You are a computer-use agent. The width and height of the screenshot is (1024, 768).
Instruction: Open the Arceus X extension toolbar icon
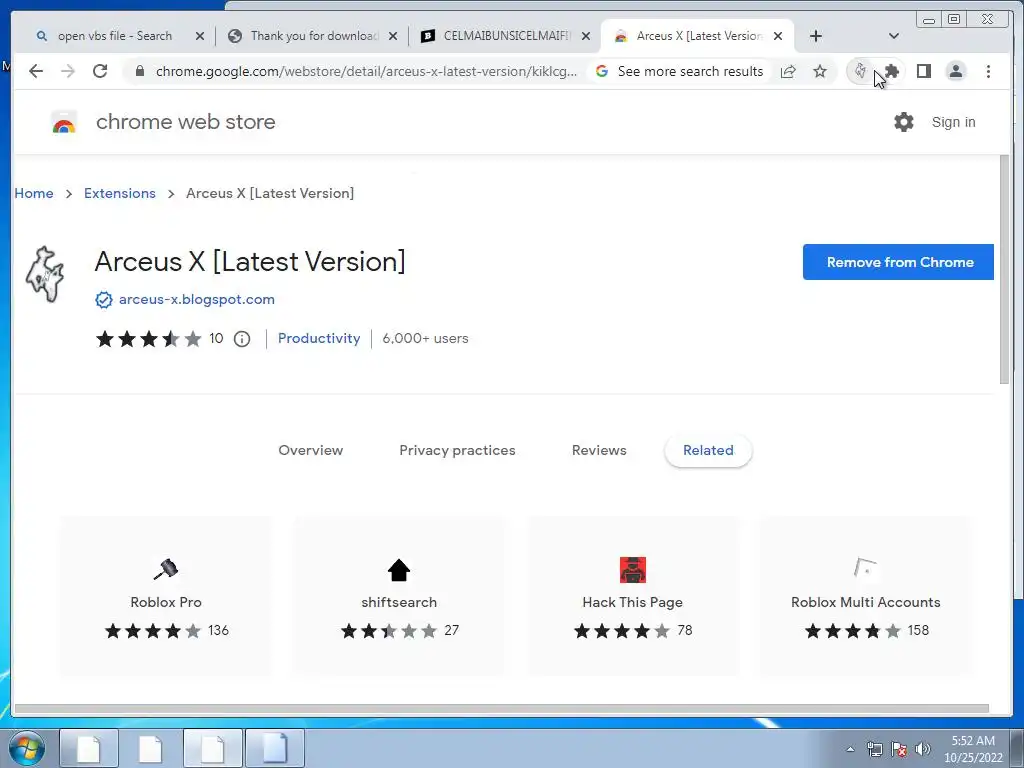coord(860,71)
